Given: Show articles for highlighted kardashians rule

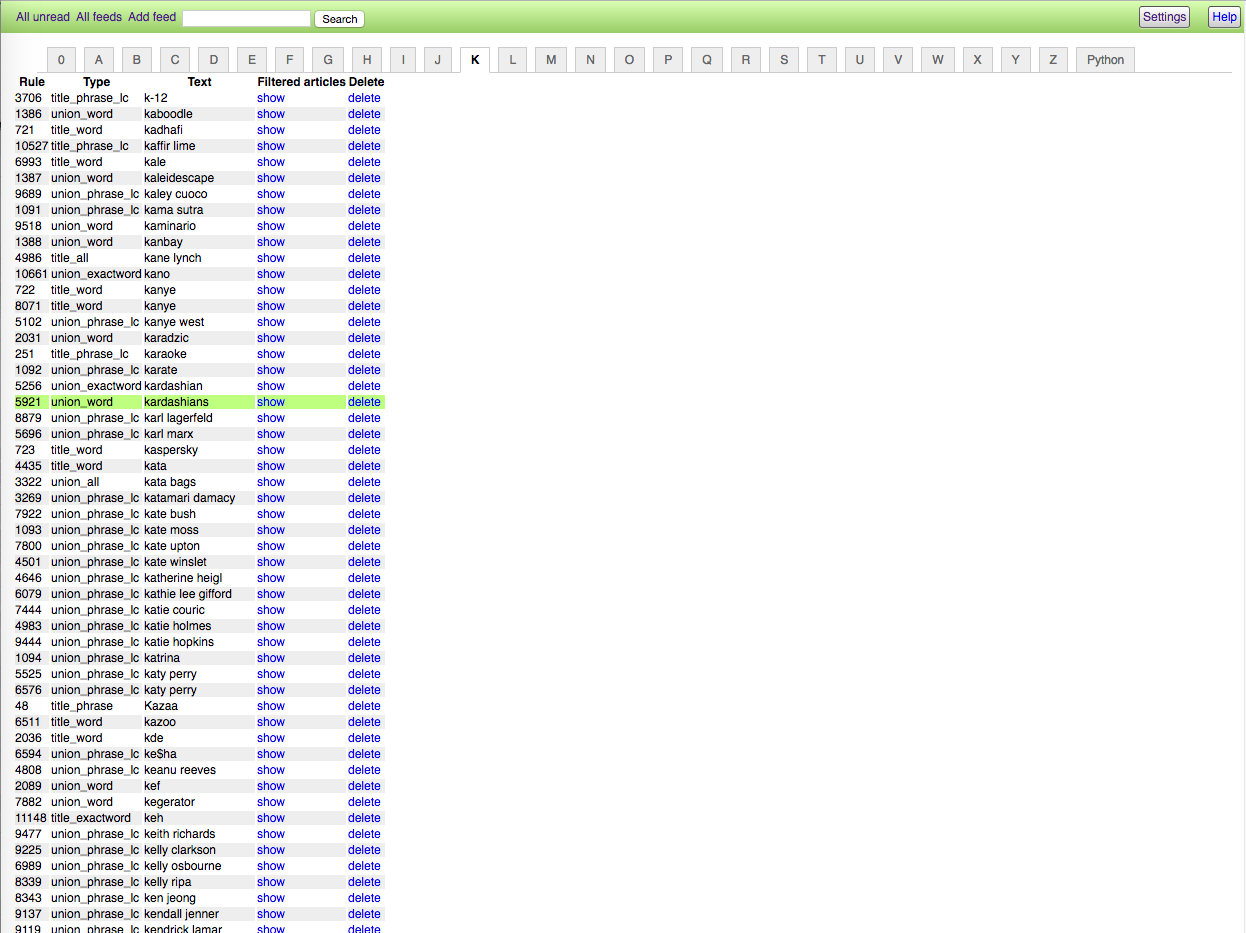Looking at the screenshot, I should (271, 402).
